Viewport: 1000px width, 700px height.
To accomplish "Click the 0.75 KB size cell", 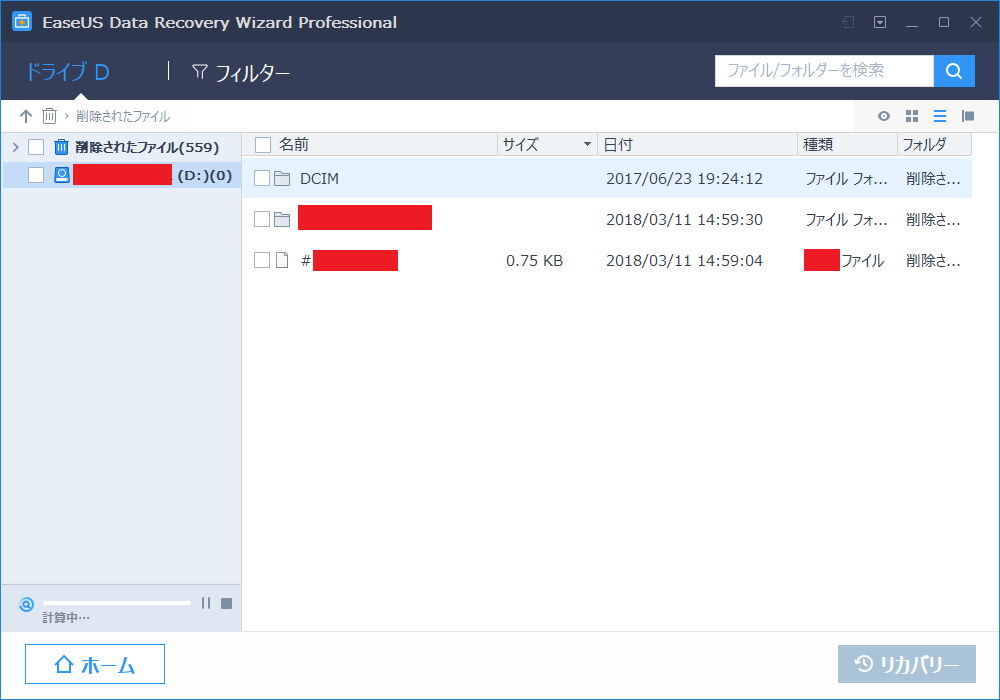I will pos(534,260).
